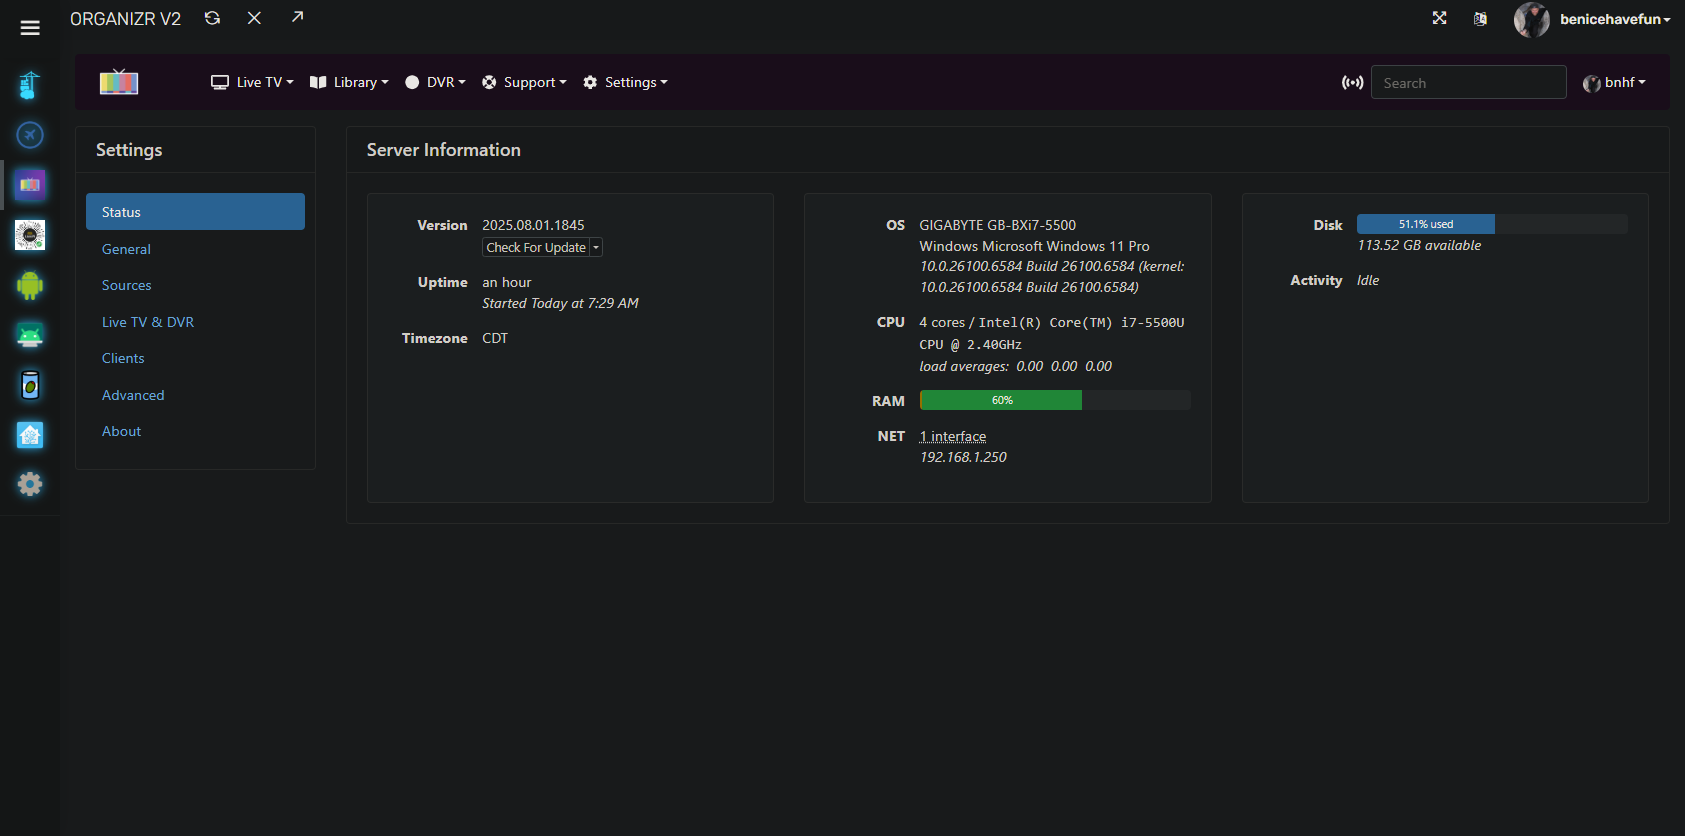Expand the Live TV dropdown menu
Viewport: 1685px width, 836px height.
click(252, 83)
